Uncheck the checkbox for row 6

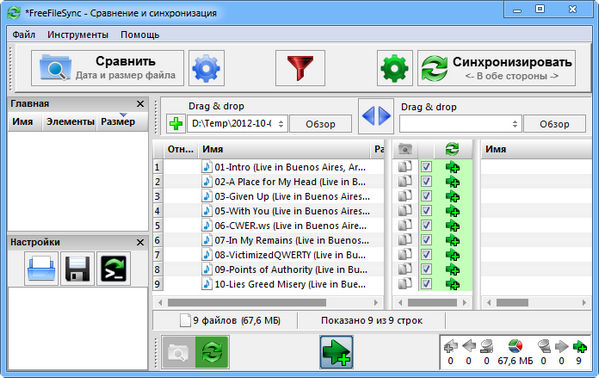pyautogui.click(x=426, y=240)
